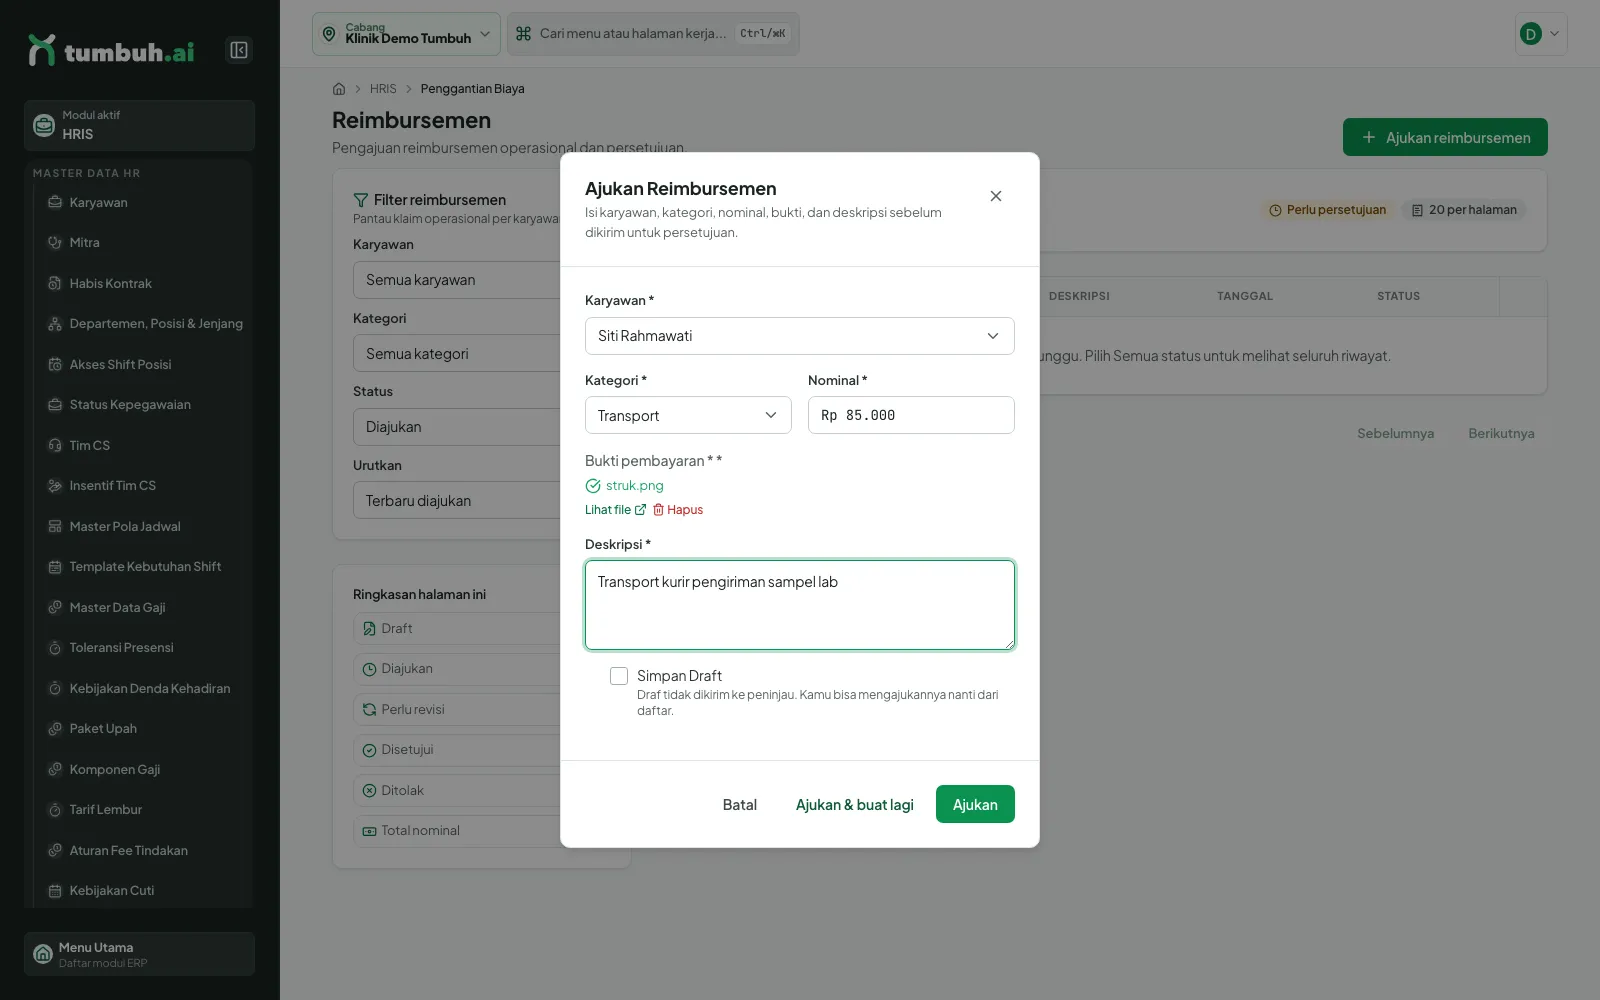Tick the Simpan Draft checkbox
The image size is (1600, 1000).
[x=619, y=676]
